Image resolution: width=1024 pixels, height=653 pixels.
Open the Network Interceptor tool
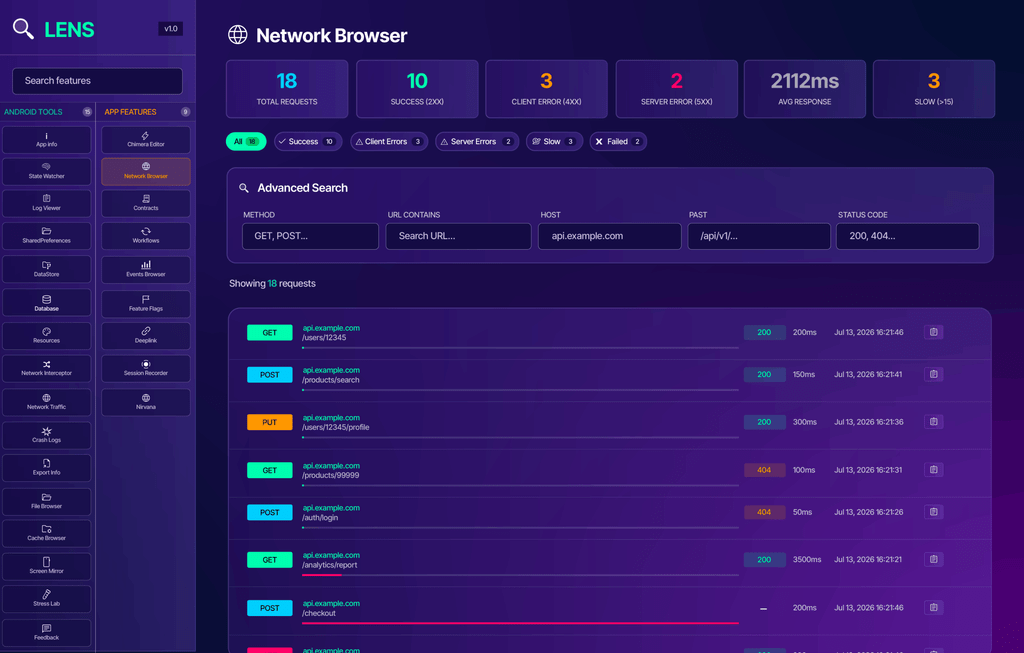[x=46, y=368]
